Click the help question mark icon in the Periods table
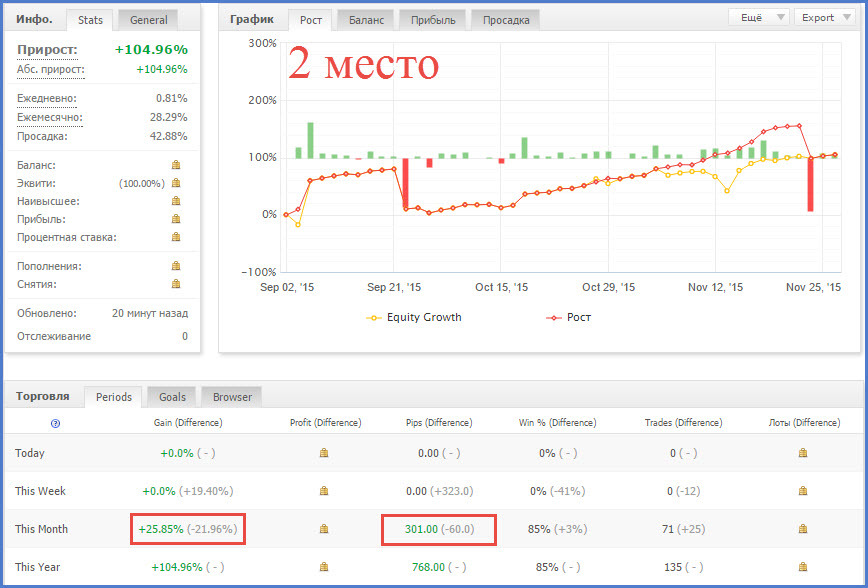 coord(55,423)
